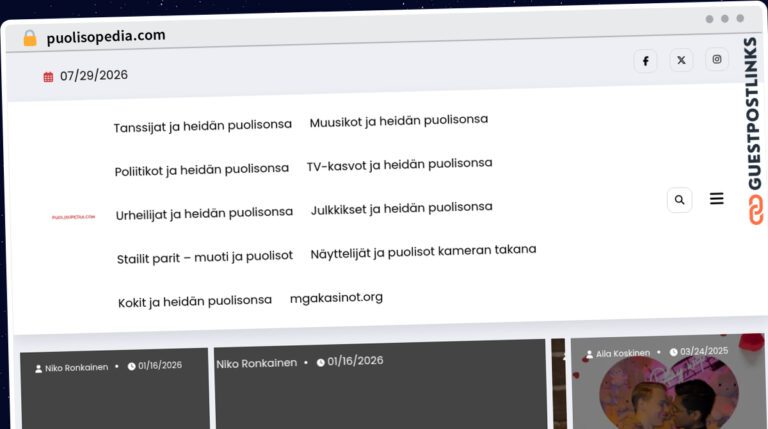
Task: Click user icon beside small Niko Ronkainen
Action: pos(39,369)
